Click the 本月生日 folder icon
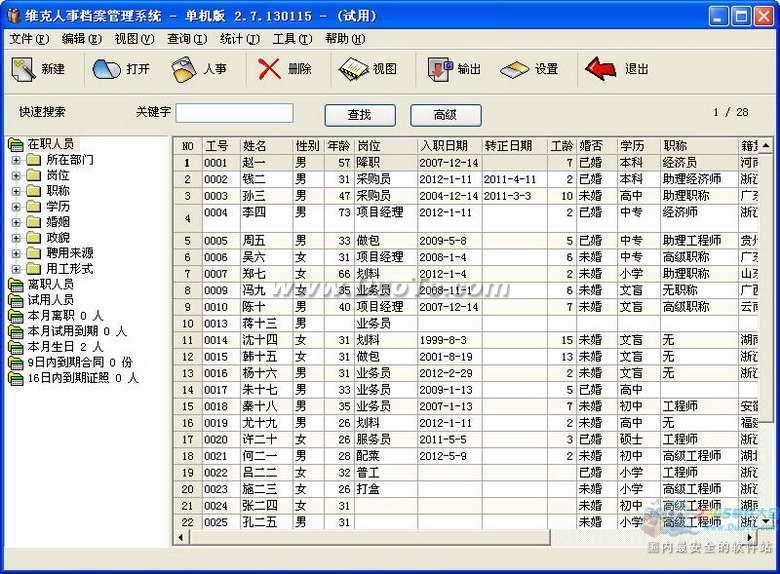 [x=16, y=347]
